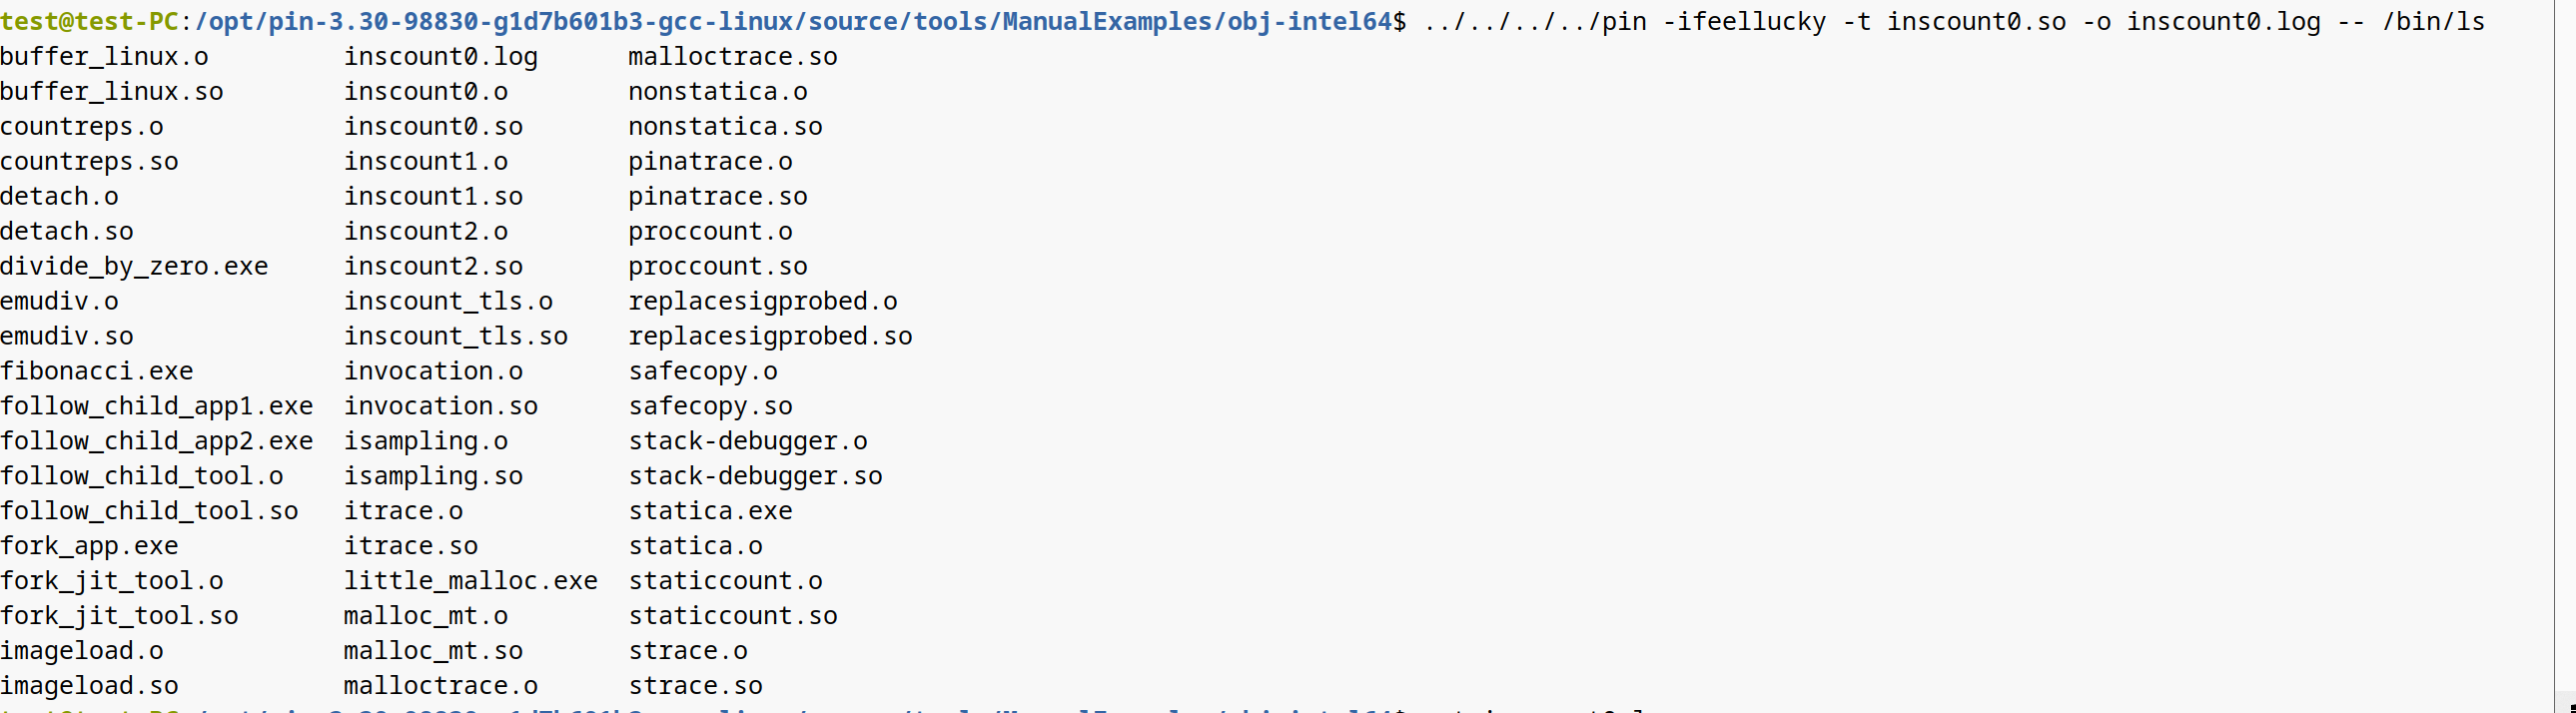Viewport: 2576px width, 713px height.
Task: Click the test@test-PC prompt text
Action: 89,21
